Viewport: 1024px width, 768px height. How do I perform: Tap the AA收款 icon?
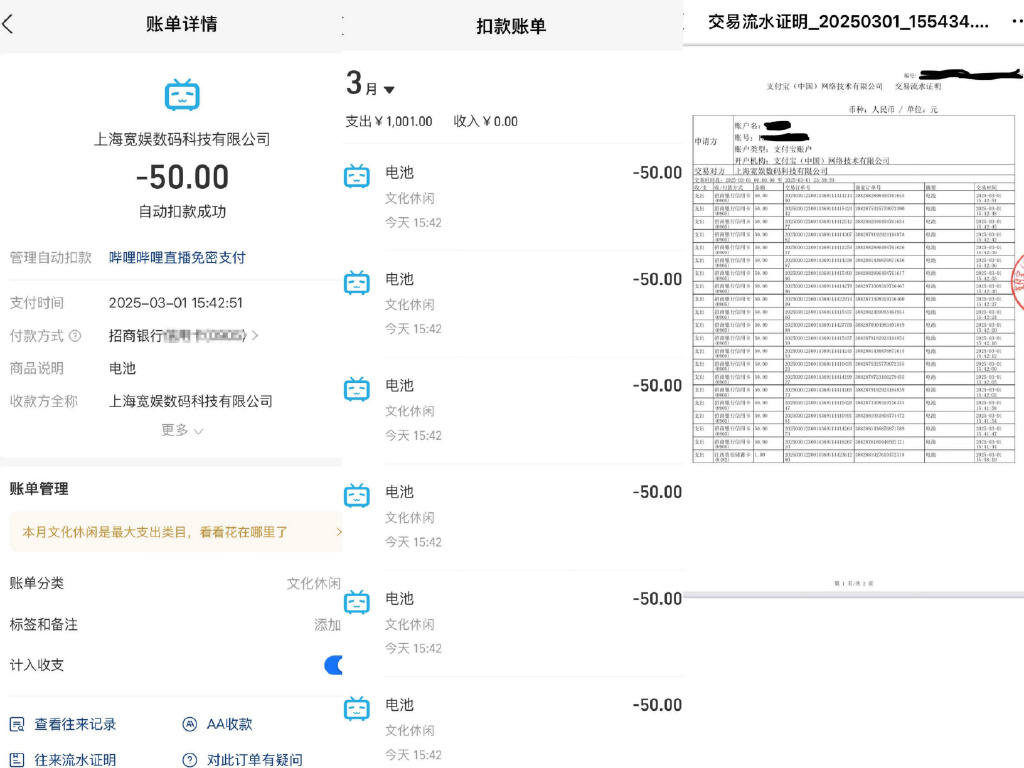click(190, 724)
